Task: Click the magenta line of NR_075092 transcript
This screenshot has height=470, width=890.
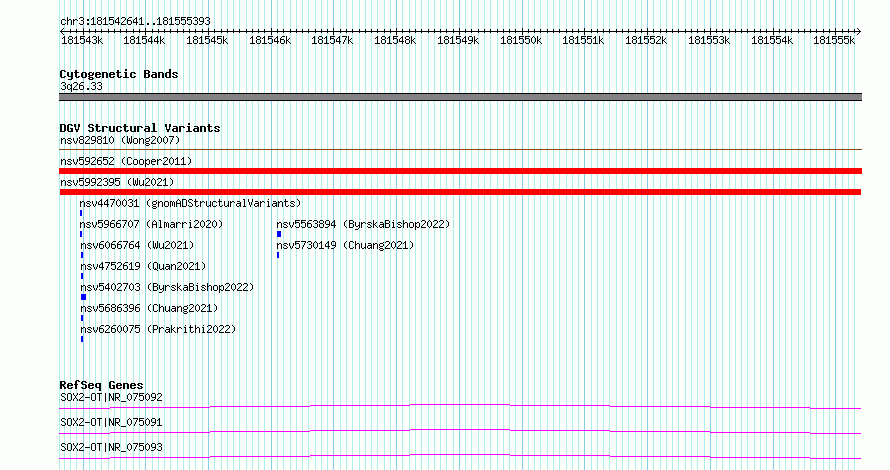Action: [460, 406]
